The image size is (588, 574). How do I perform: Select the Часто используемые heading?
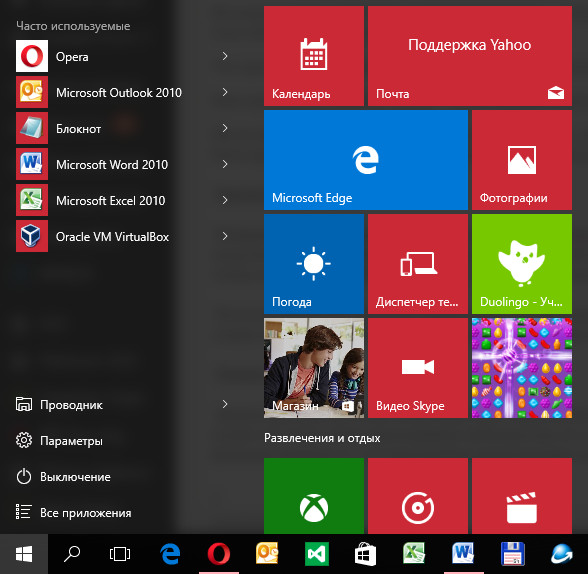[x=73, y=26]
